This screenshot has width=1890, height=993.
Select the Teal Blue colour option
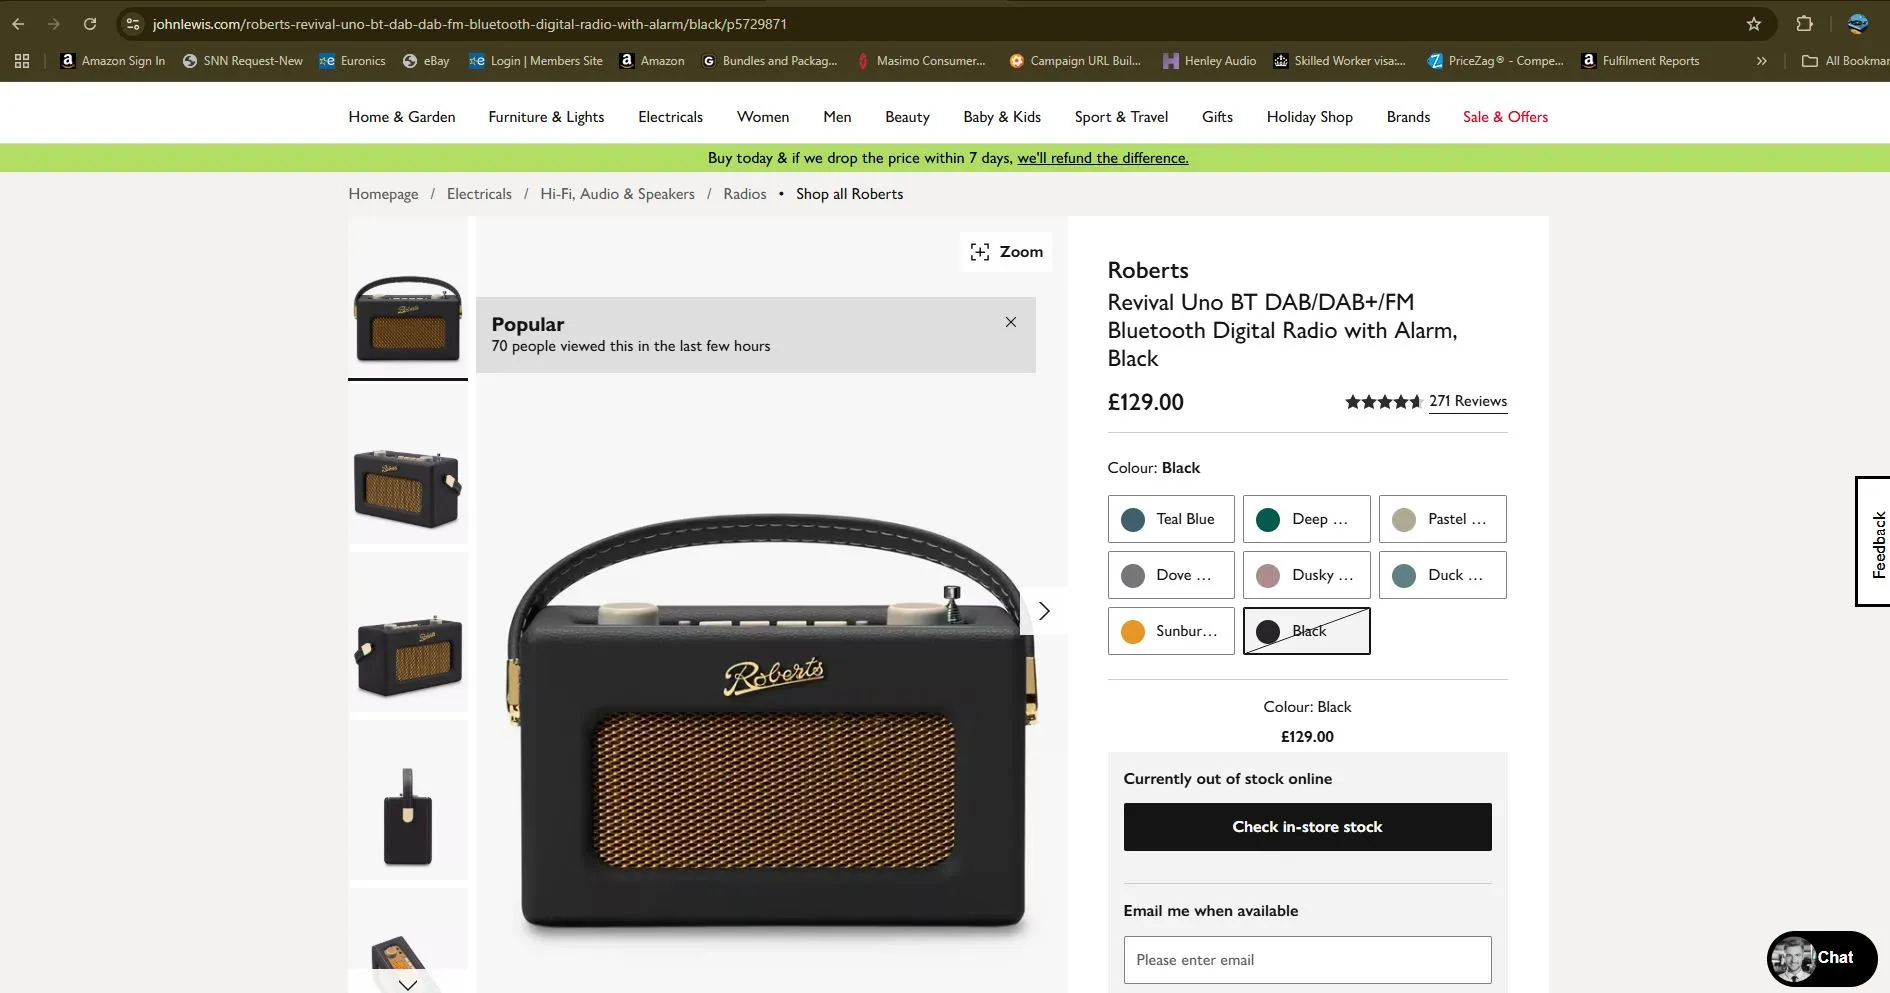(1171, 519)
